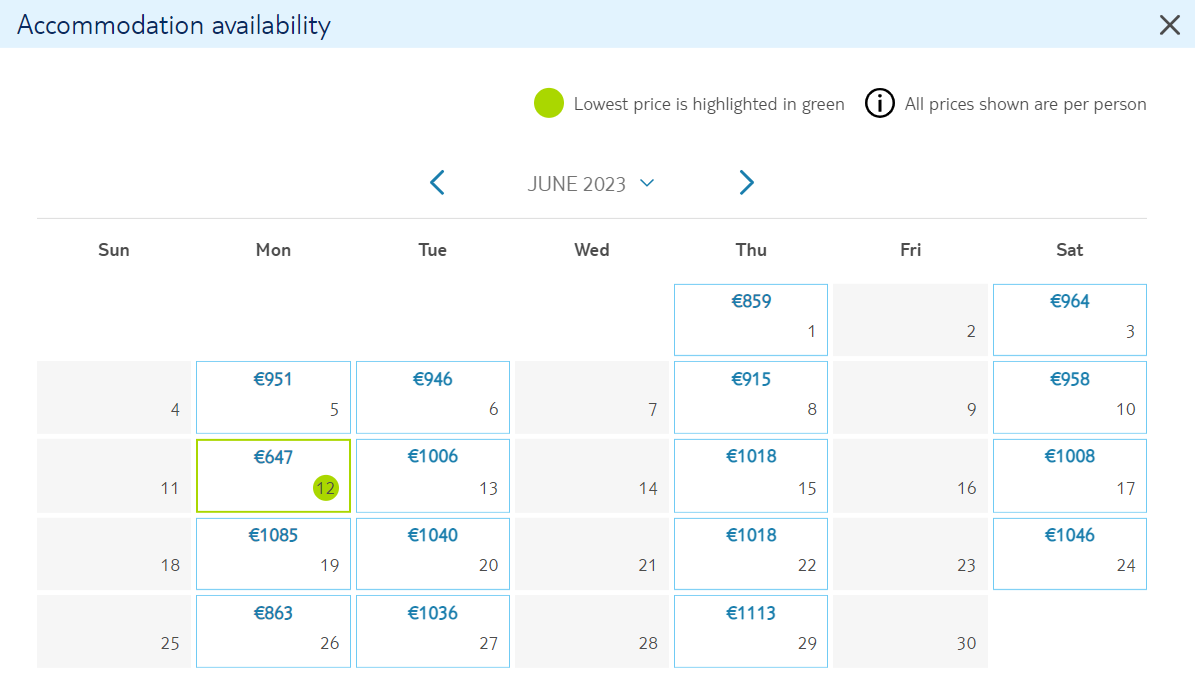Pick June 3 at €964
This screenshot has width=1195, height=682.
[1069, 320]
